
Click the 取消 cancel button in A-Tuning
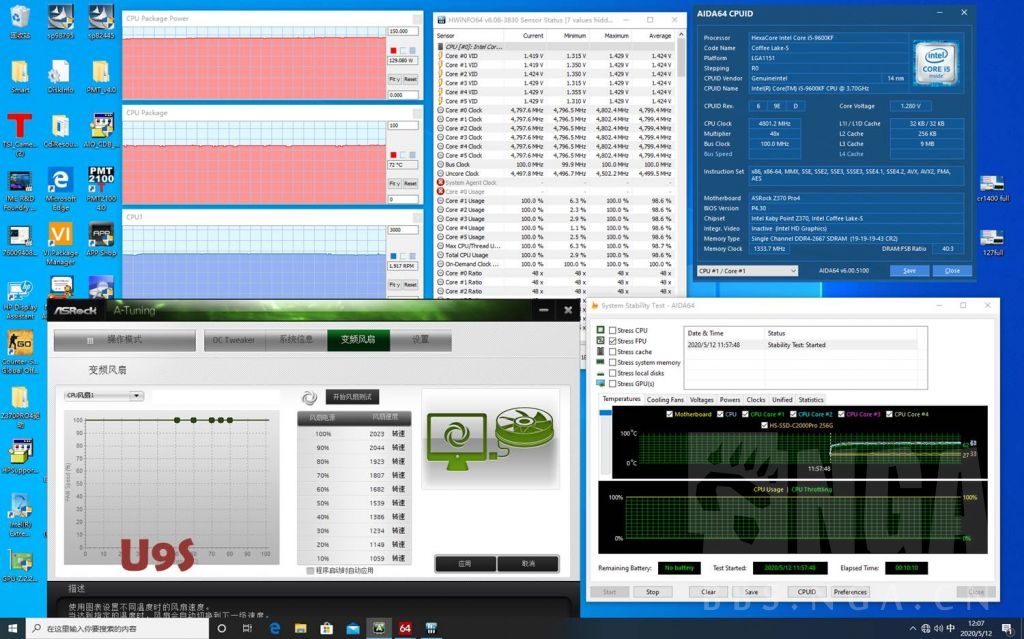(x=528, y=563)
